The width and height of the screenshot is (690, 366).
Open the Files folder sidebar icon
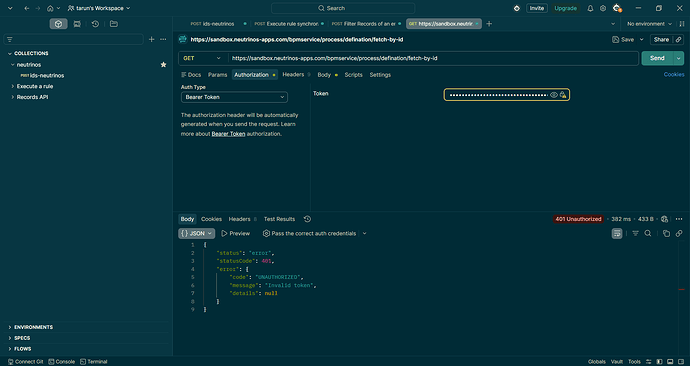114,24
